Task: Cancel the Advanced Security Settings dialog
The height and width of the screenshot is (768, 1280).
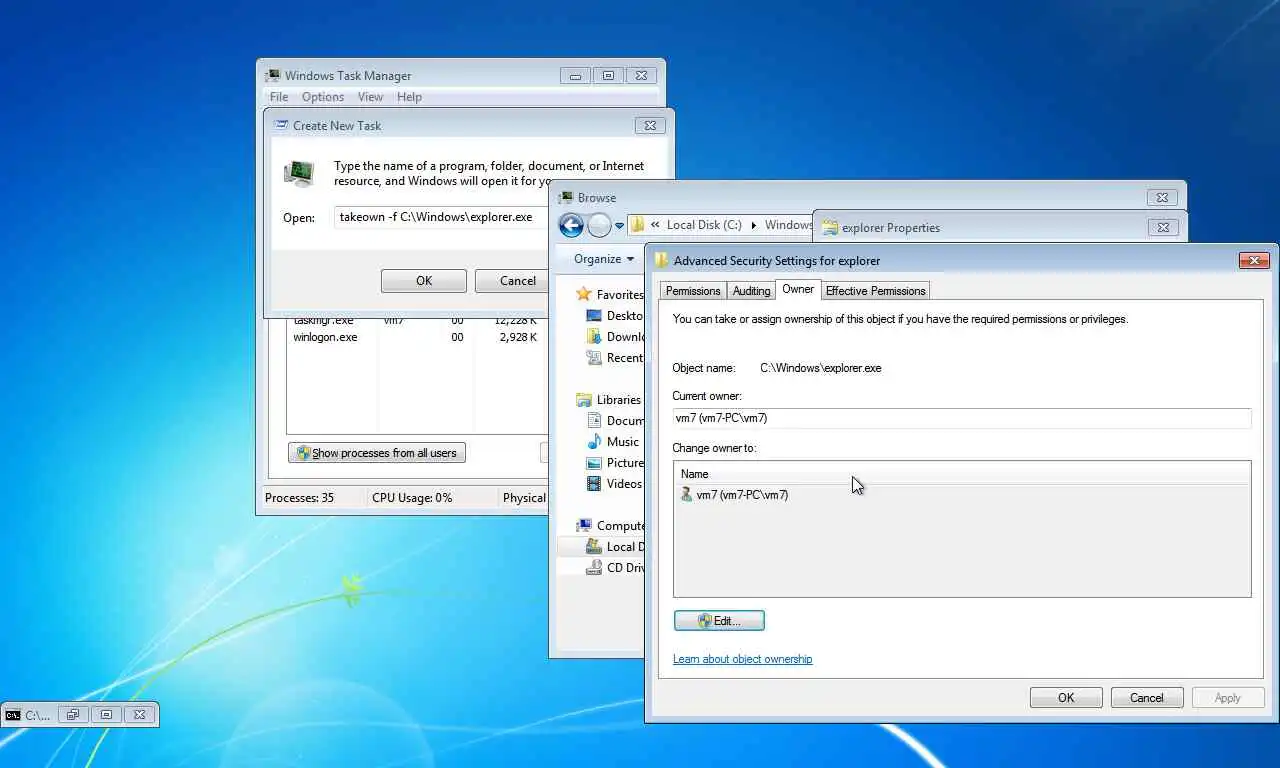Action: click(x=1147, y=698)
